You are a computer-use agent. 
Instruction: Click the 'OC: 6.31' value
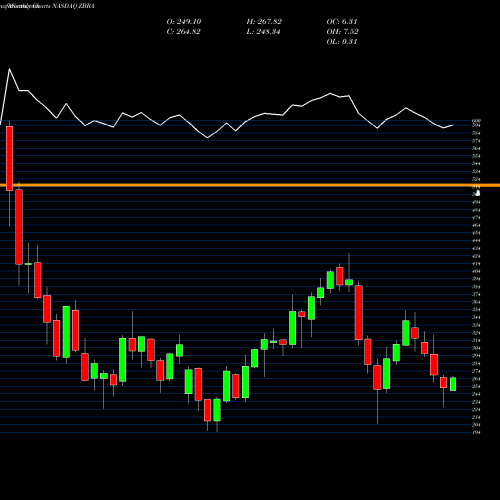click(x=342, y=22)
